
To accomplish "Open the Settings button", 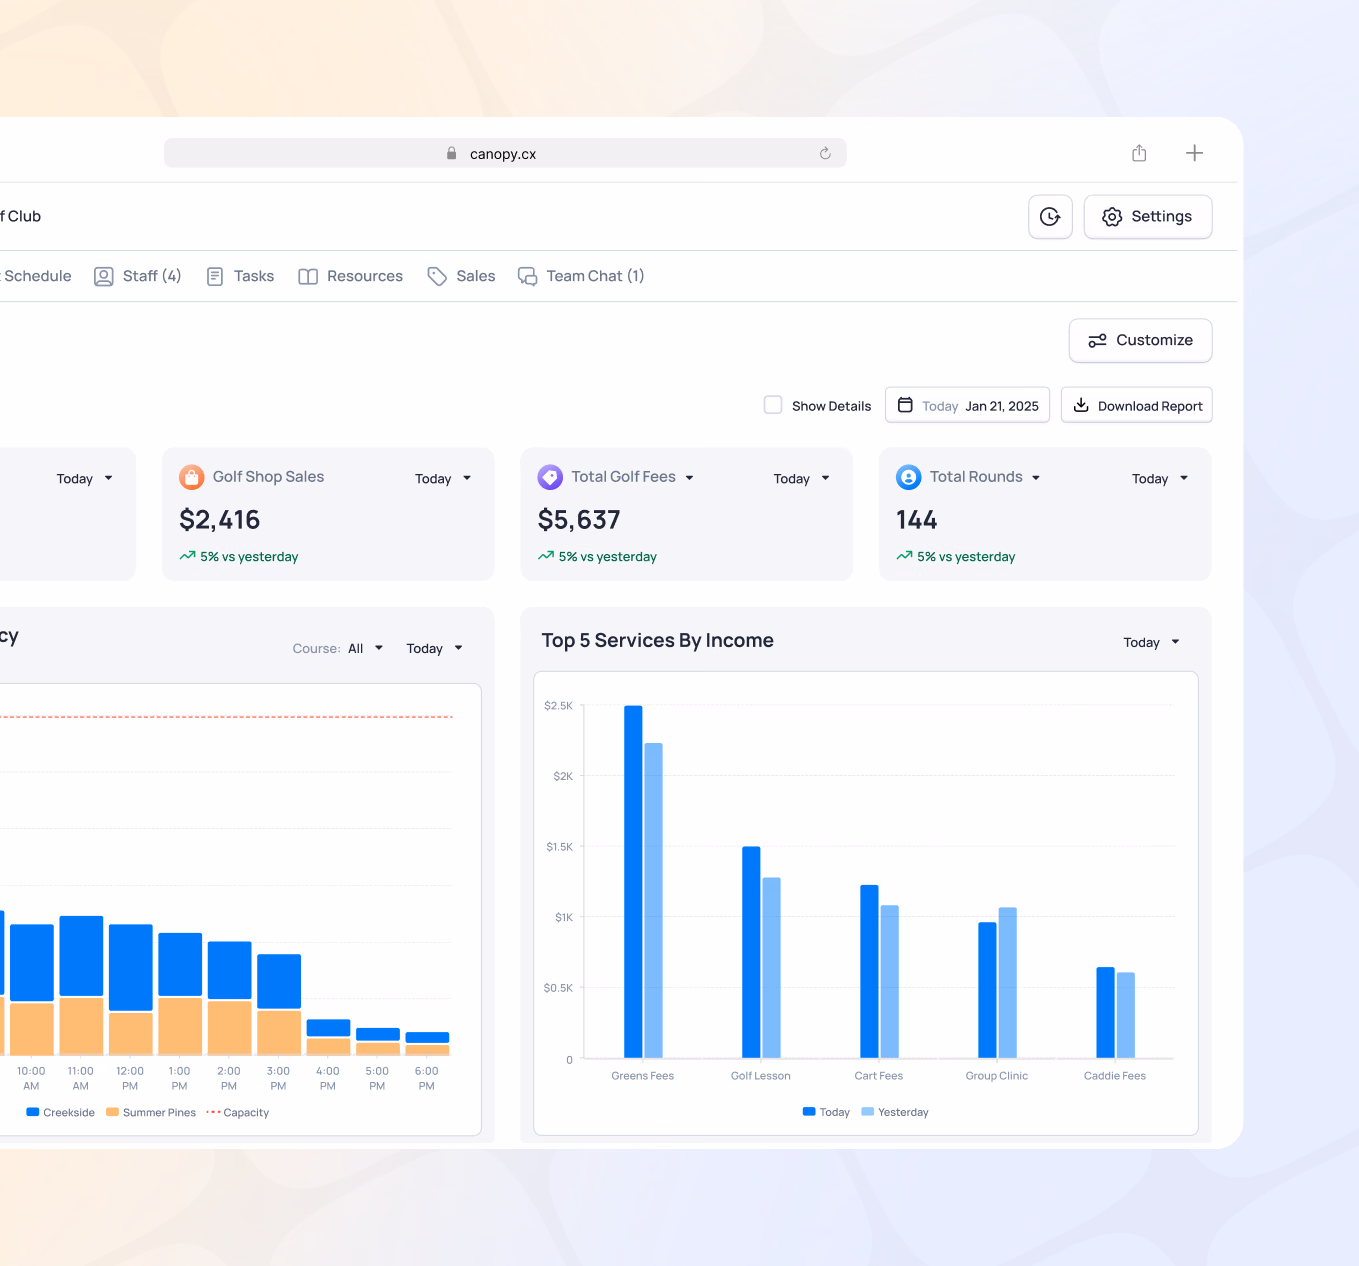I will point(1148,217).
